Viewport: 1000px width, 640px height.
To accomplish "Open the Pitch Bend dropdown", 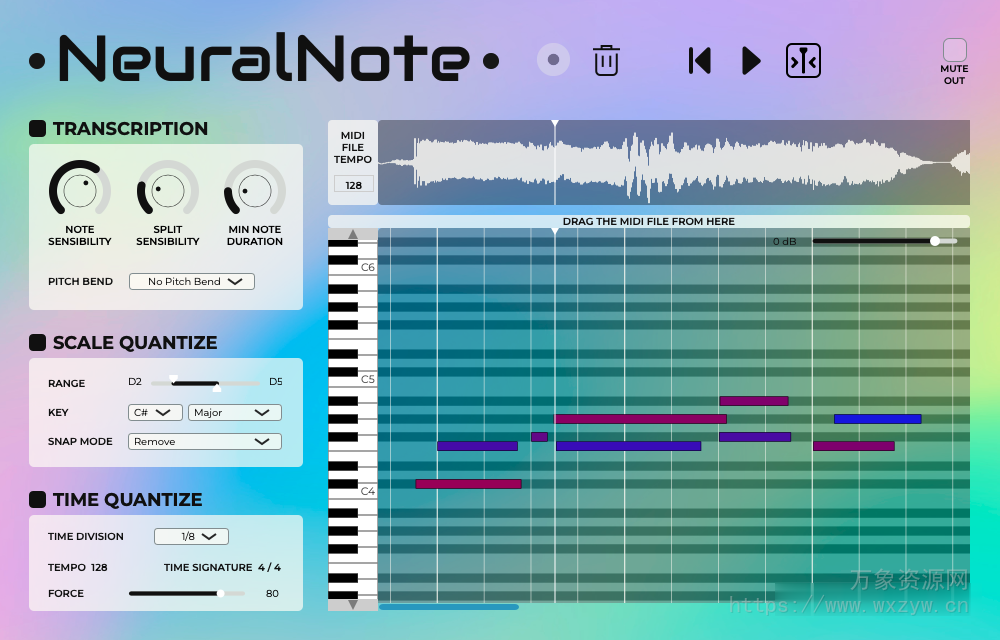I will (191, 281).
